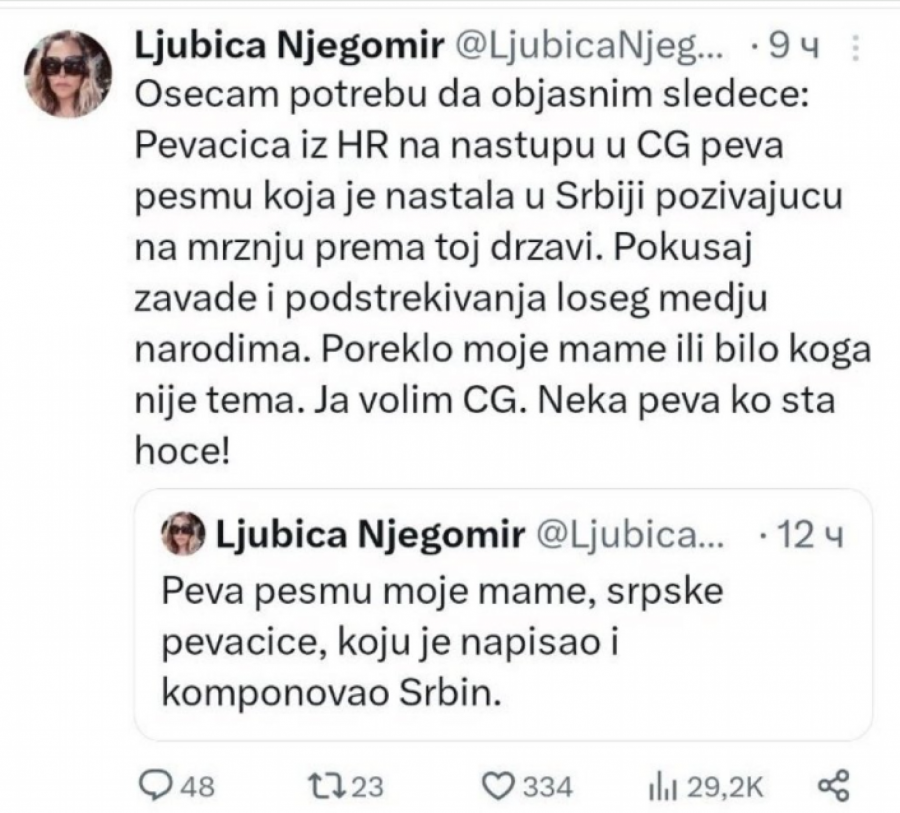Click the quoted tweet's 12 ч timestamp

click(813, 536)
